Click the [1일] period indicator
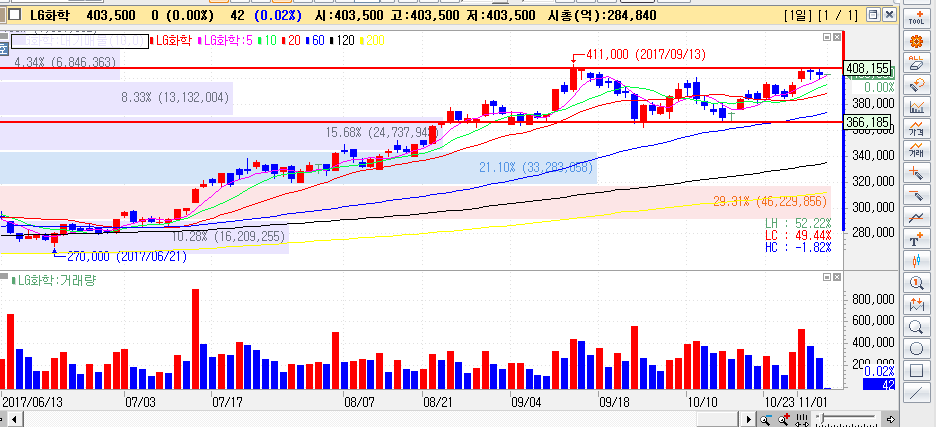936x427 pixels. click(798, 16)
